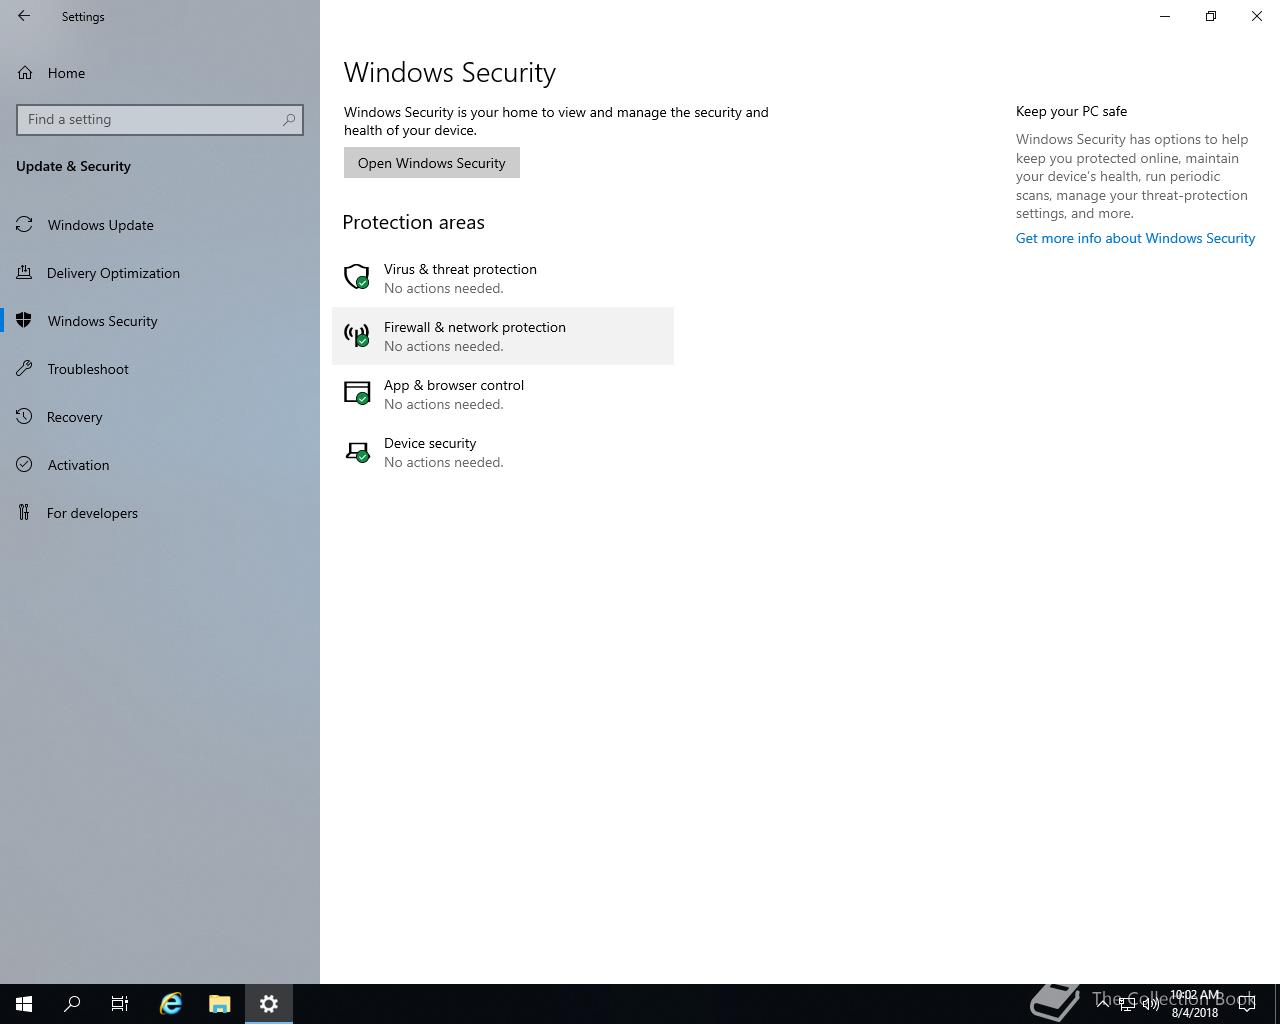This screenshot has width=1280, height=1024.
Task: Click the Device security laptop icon
Action: tap(357, 452)
